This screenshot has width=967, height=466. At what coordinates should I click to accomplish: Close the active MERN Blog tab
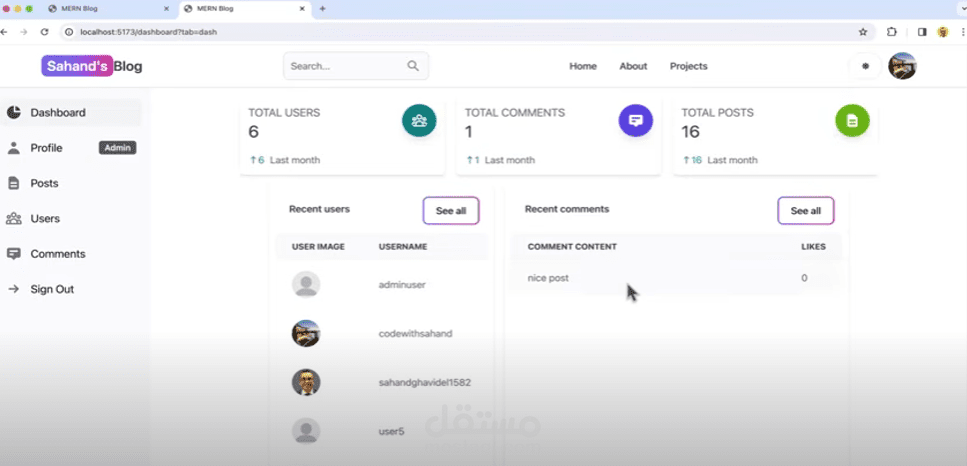(302, 9)
